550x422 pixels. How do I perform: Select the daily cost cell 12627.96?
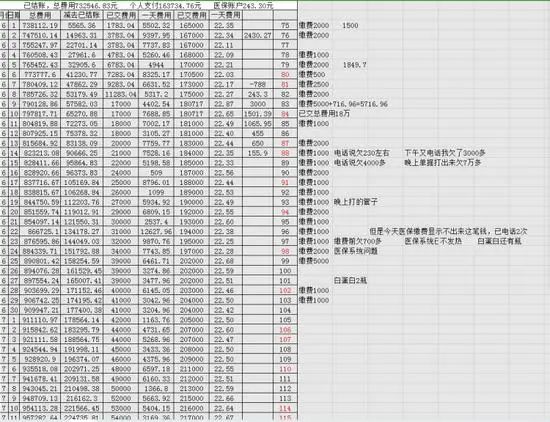156,232
